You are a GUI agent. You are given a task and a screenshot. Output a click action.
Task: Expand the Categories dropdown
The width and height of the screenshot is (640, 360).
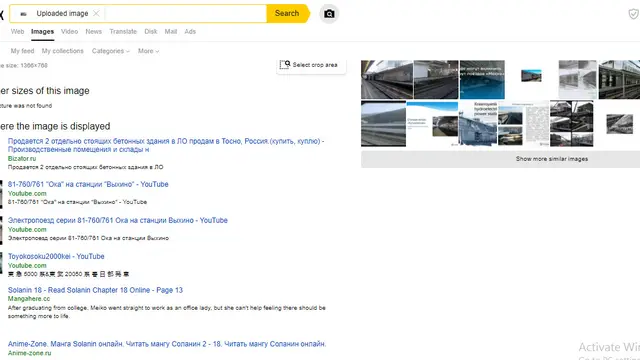[111, 51]
